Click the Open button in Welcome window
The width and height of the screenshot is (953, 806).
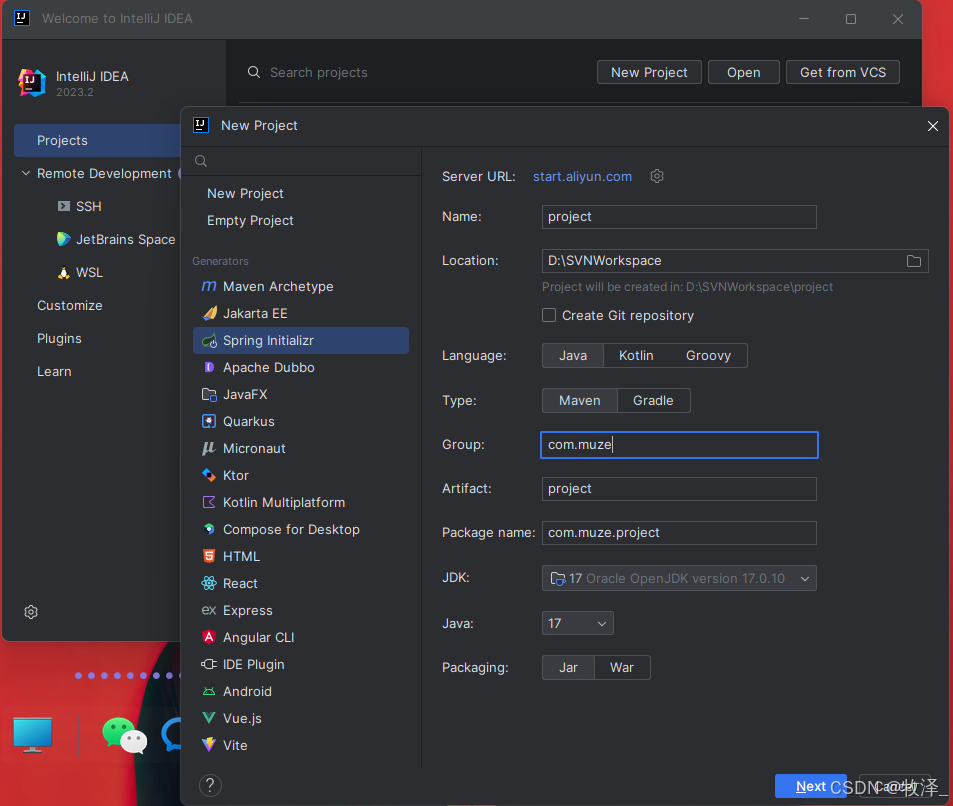point(743,72)
